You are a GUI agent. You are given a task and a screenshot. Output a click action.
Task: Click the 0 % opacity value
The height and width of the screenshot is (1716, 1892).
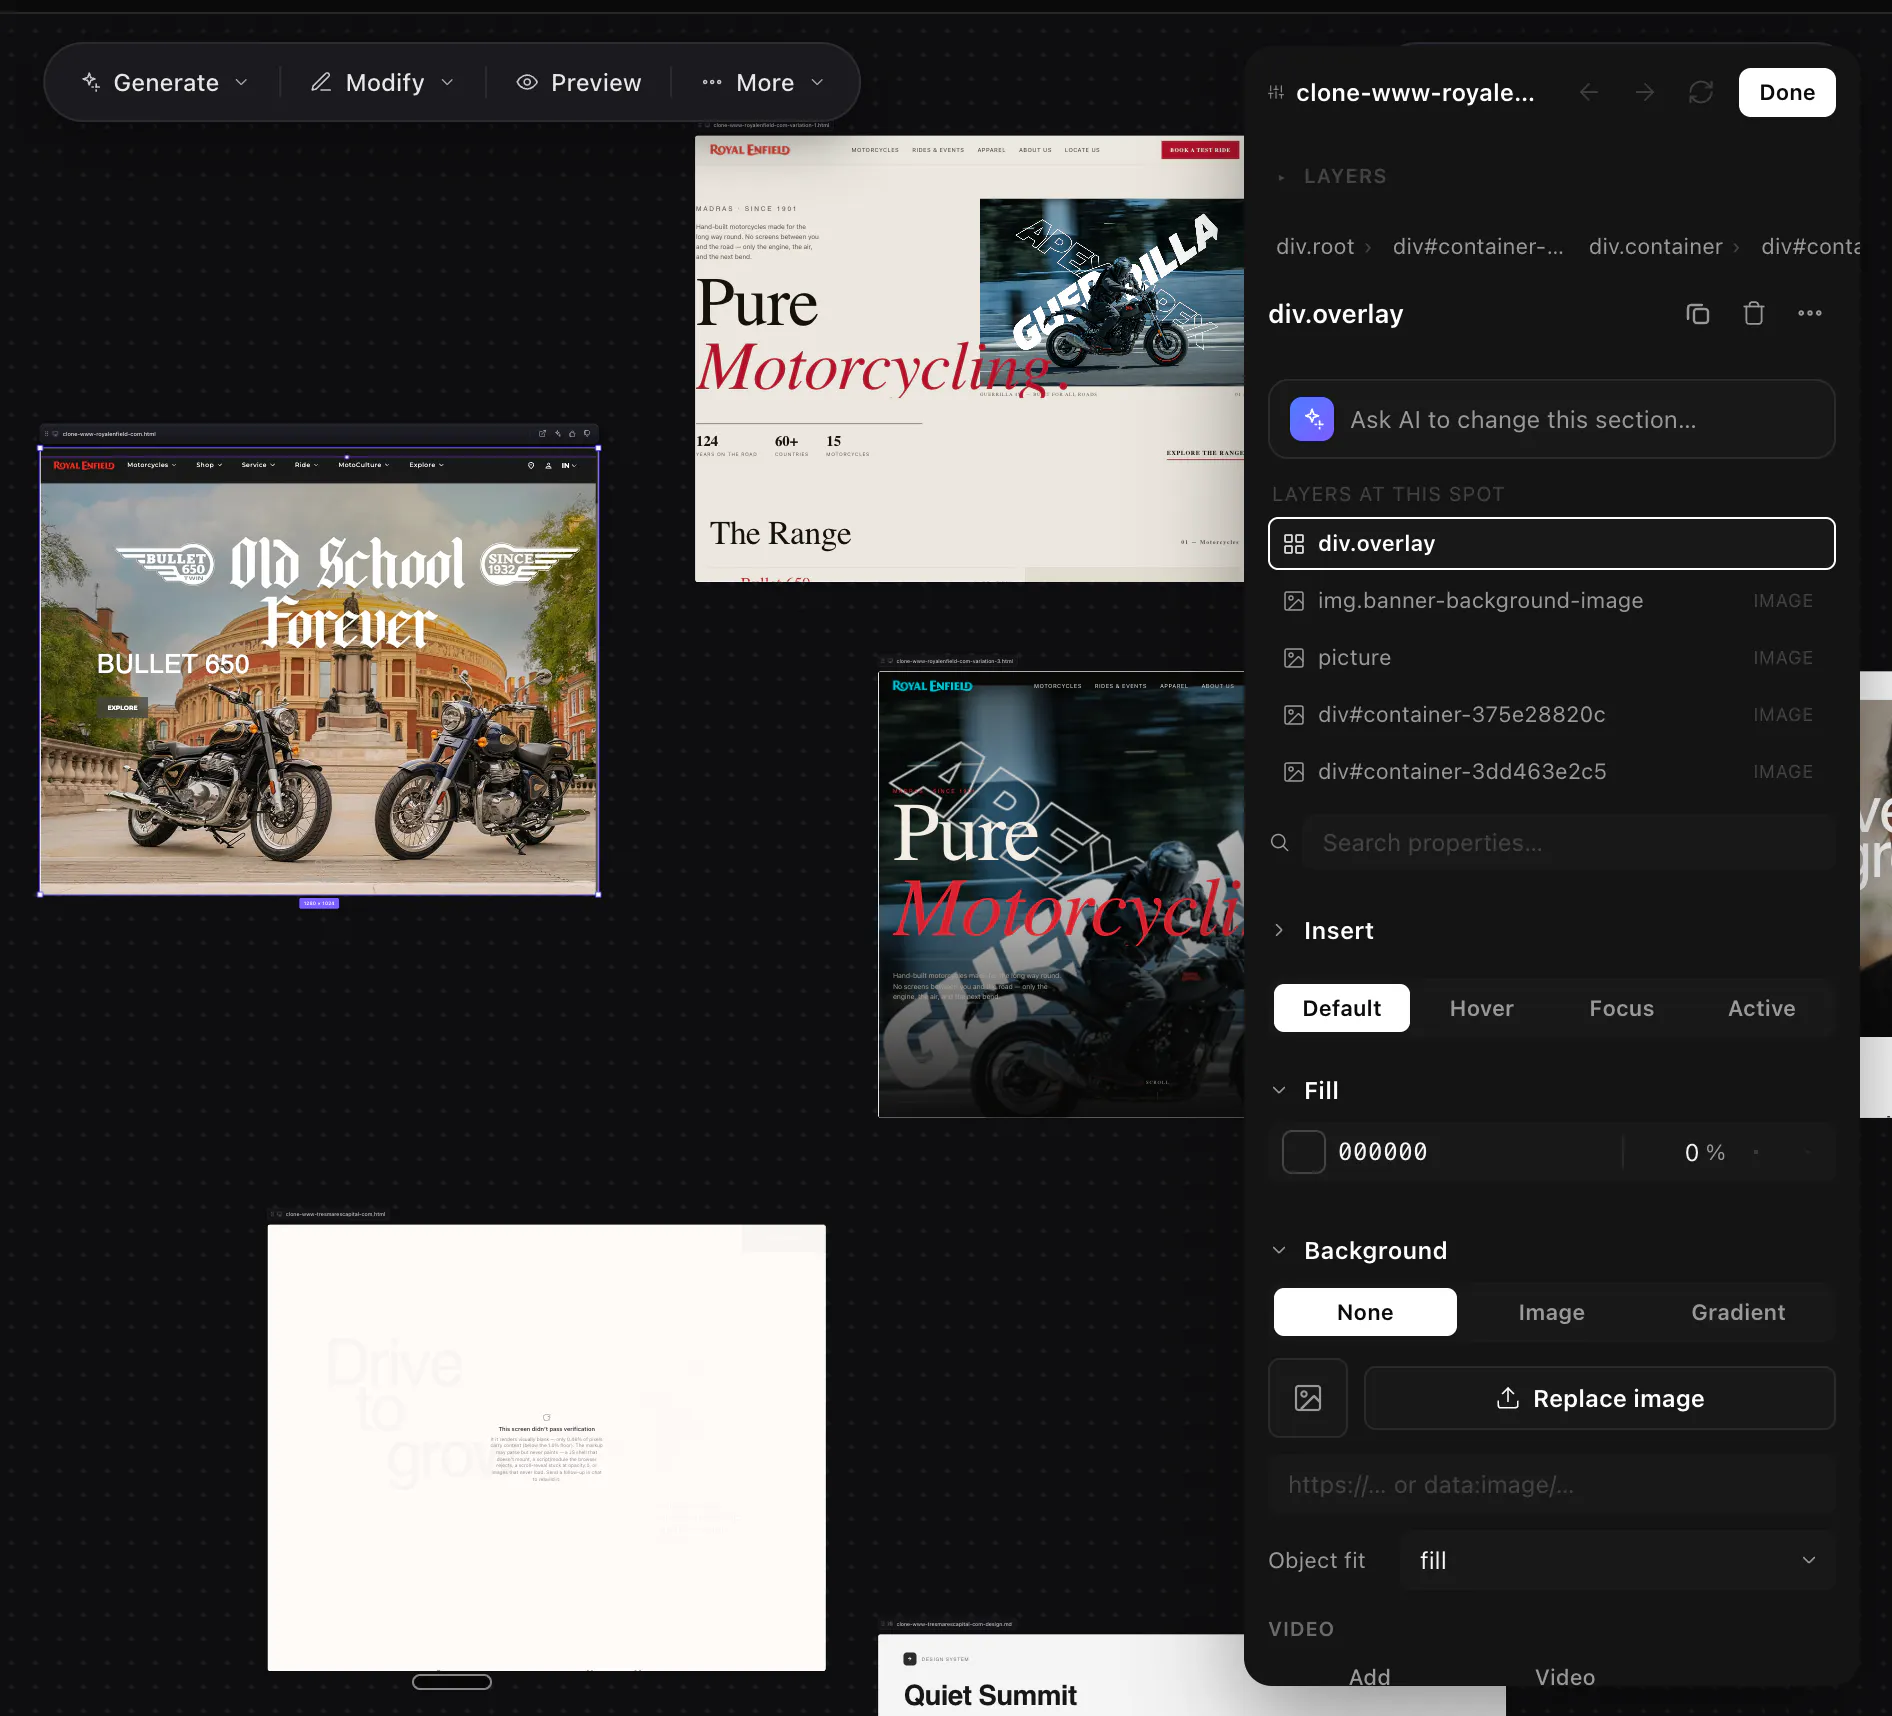click(x=1704, y=1153)
